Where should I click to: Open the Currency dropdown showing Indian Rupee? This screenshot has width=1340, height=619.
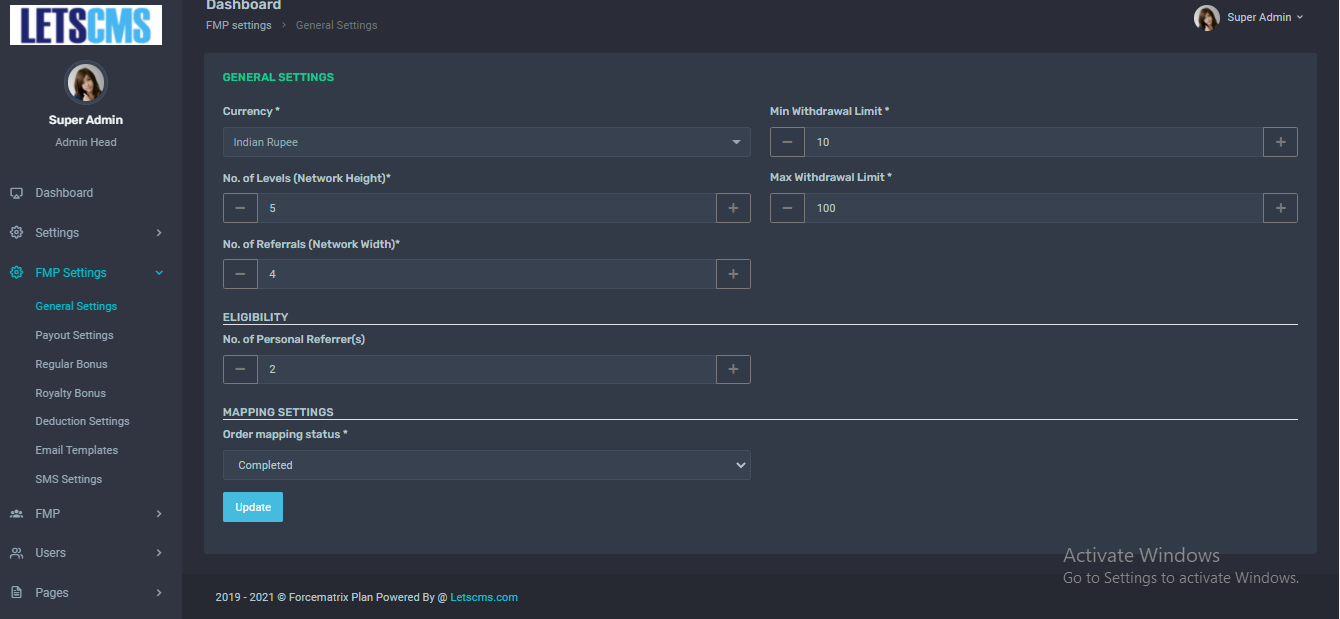pyautogui.click(x=486, y=142)
